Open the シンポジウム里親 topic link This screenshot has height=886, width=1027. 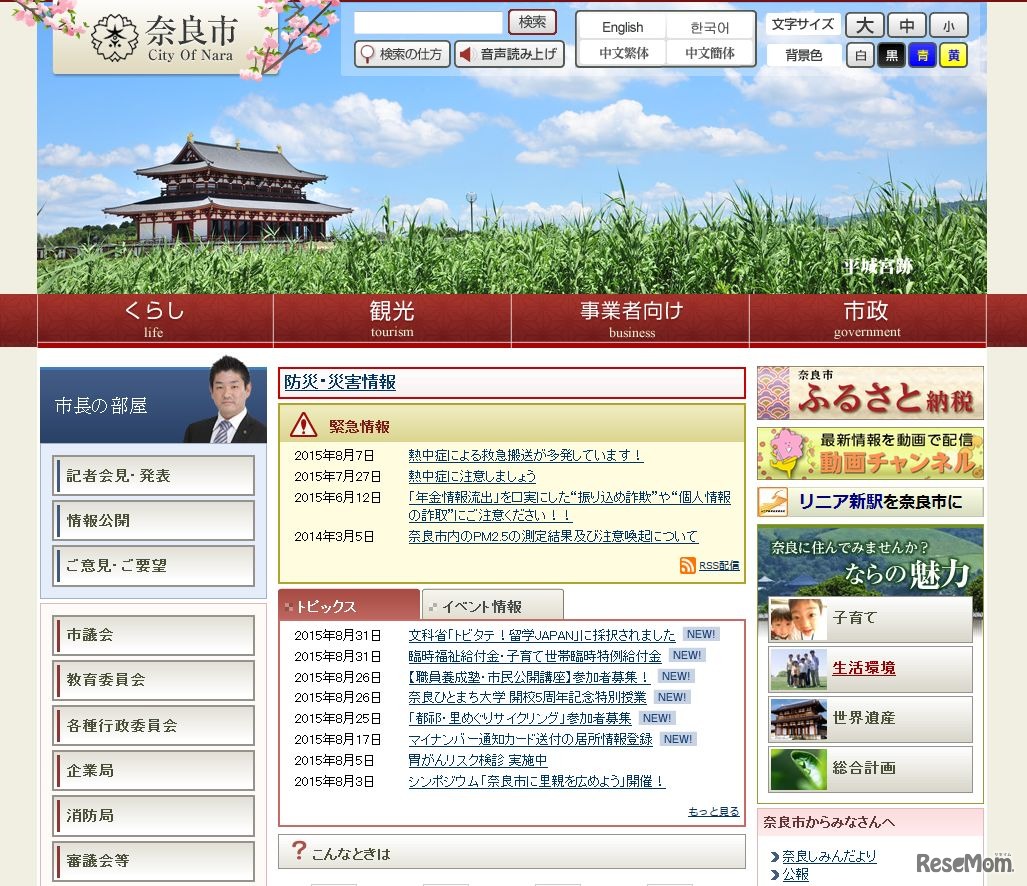click(537, 781)
